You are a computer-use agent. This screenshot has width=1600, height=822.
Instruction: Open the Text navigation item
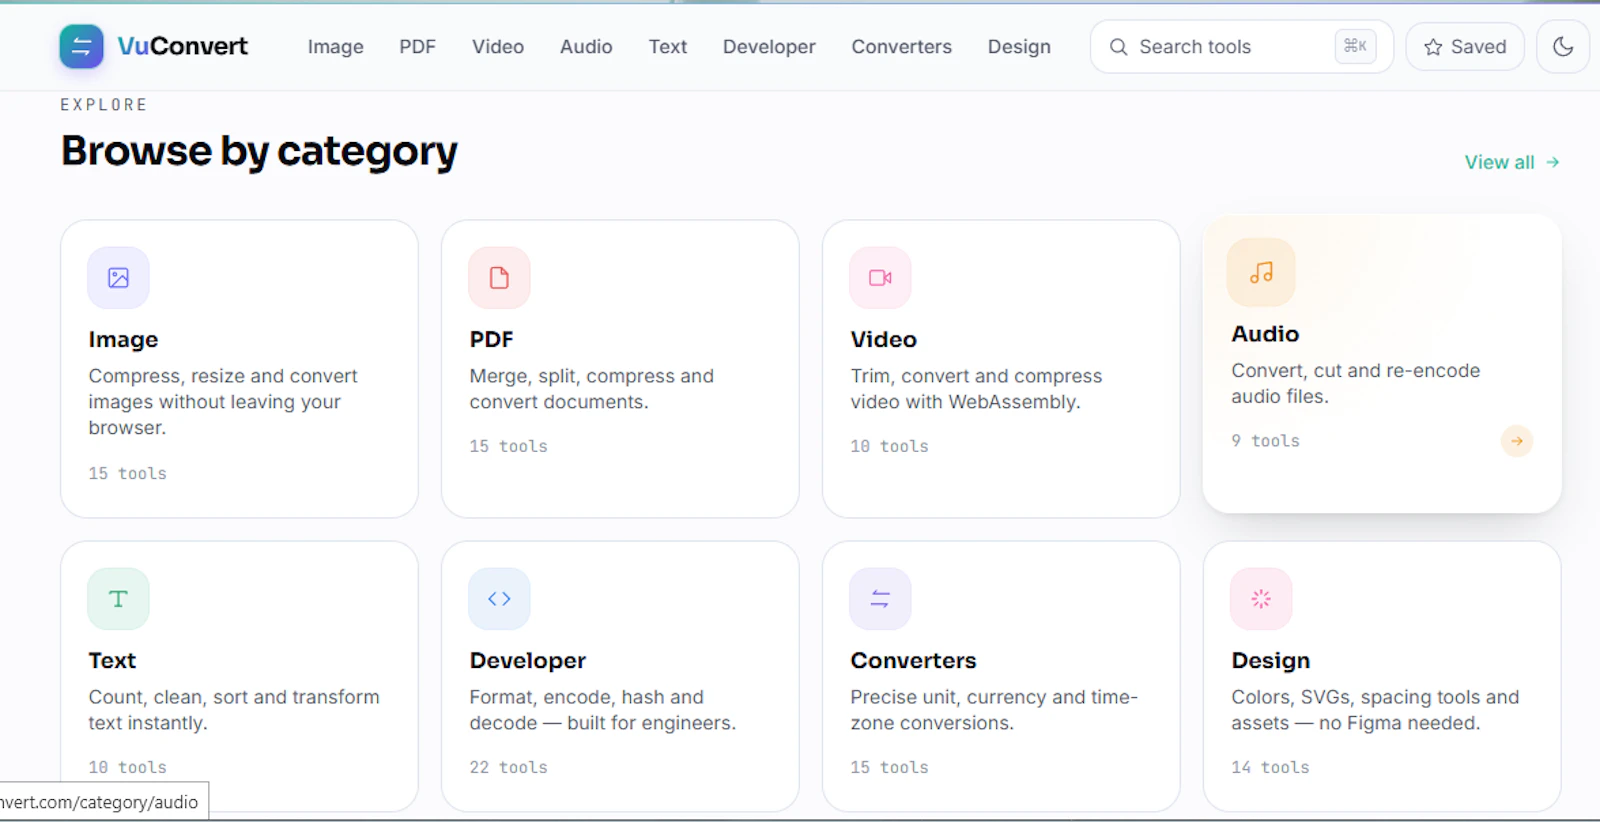[667, 47]
